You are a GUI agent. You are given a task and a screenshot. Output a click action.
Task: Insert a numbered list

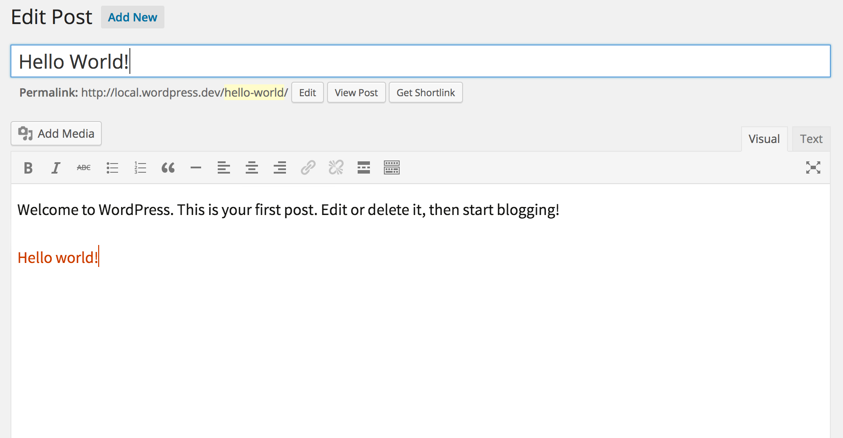140,168
